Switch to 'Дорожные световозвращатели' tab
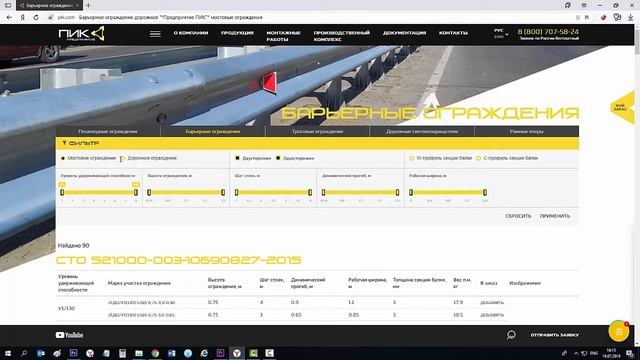640x360 pixels. [422, 131]
